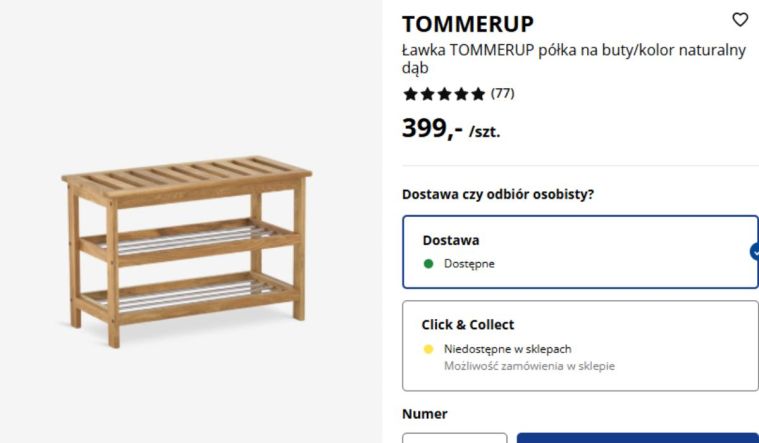
Task: Open the TOMMERUP bench product image
Action: [185, 250]
